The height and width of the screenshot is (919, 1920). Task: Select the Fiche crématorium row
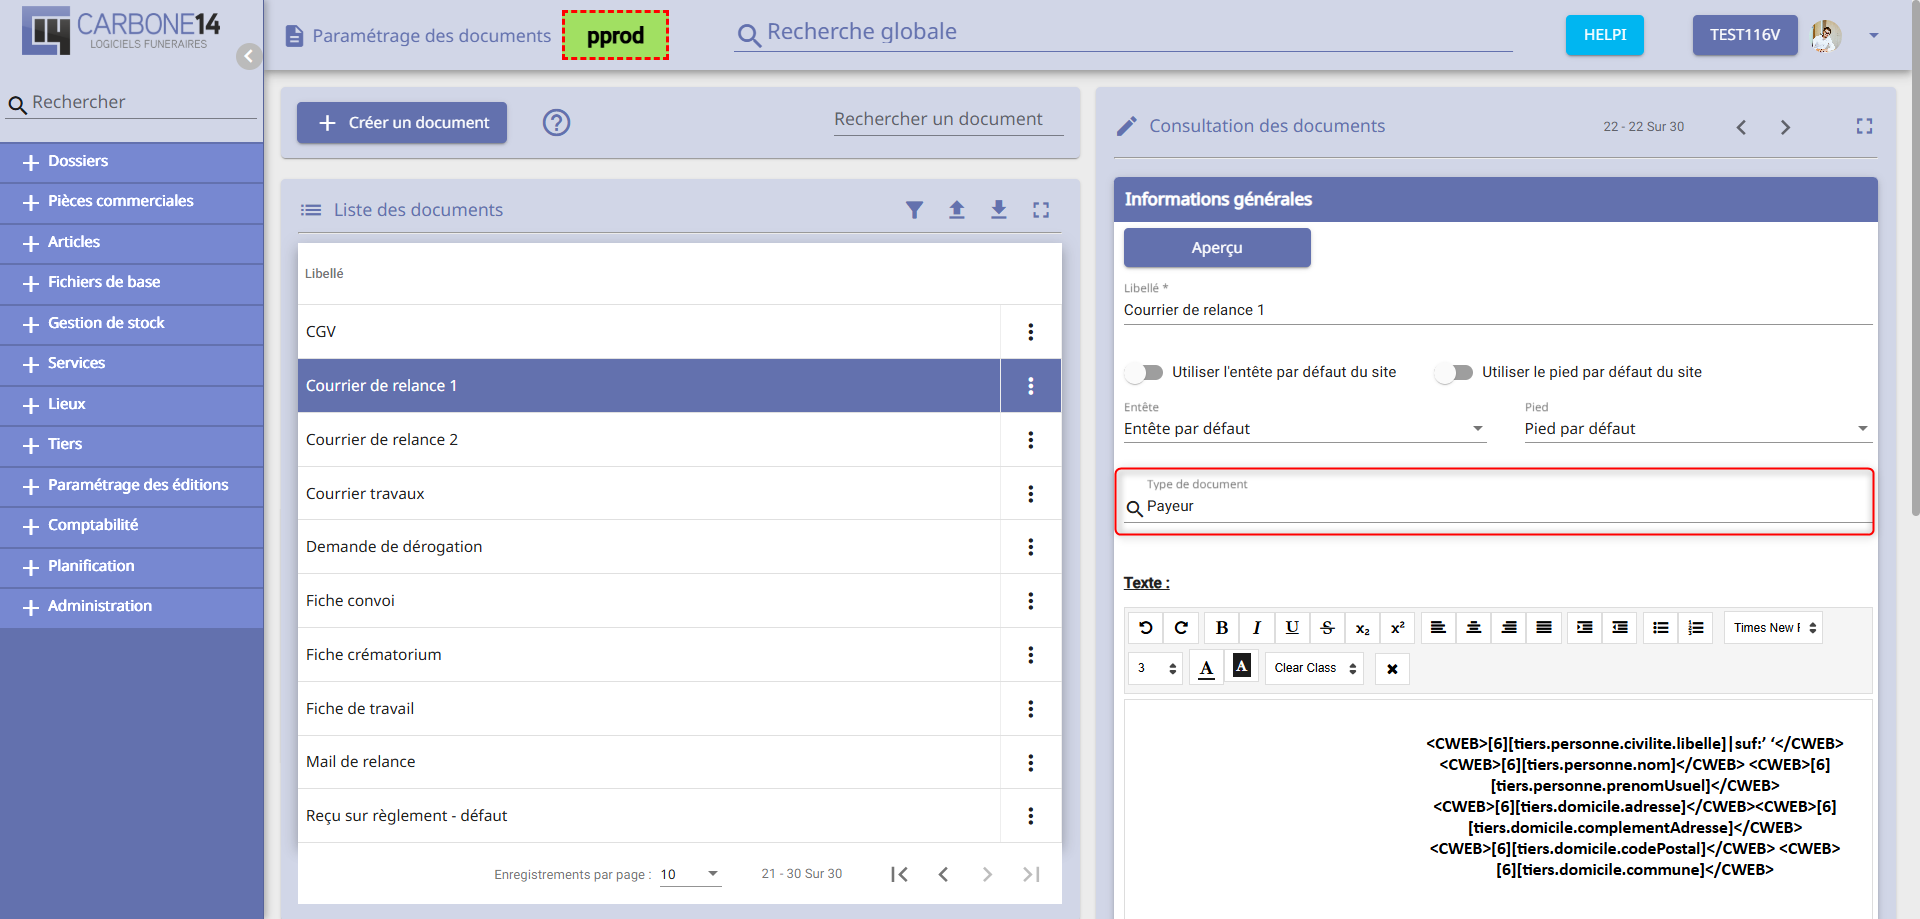pyautogui.click(x=649, y=655)
